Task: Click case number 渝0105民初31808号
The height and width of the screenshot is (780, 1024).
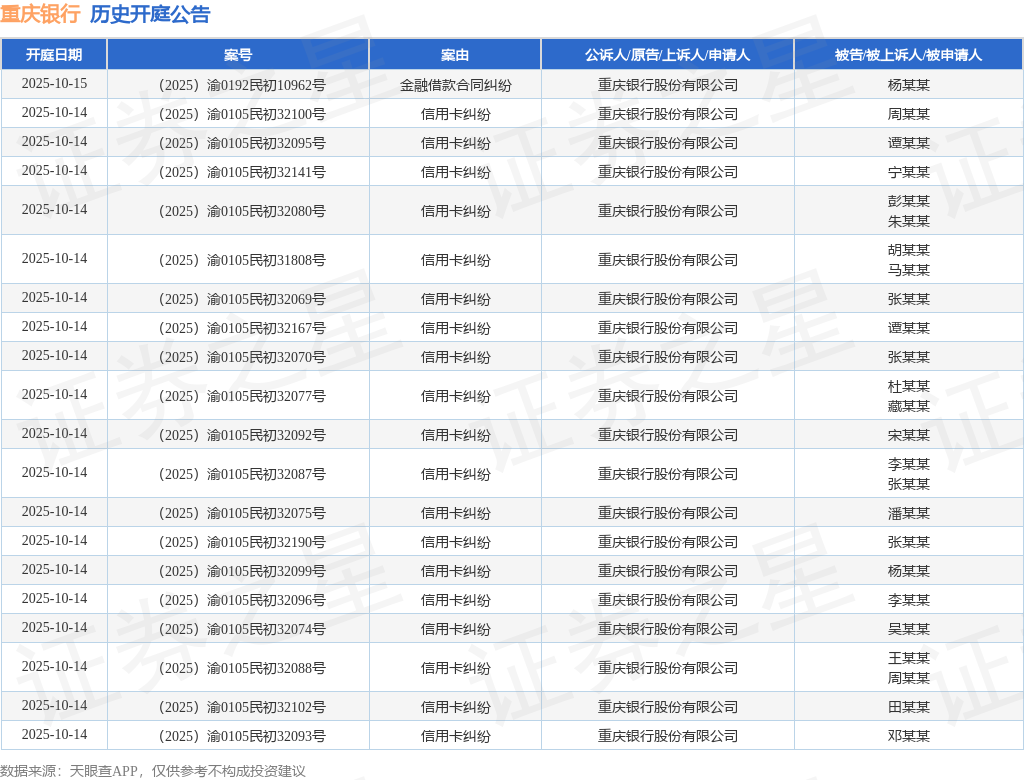Action: coord(266,260)
